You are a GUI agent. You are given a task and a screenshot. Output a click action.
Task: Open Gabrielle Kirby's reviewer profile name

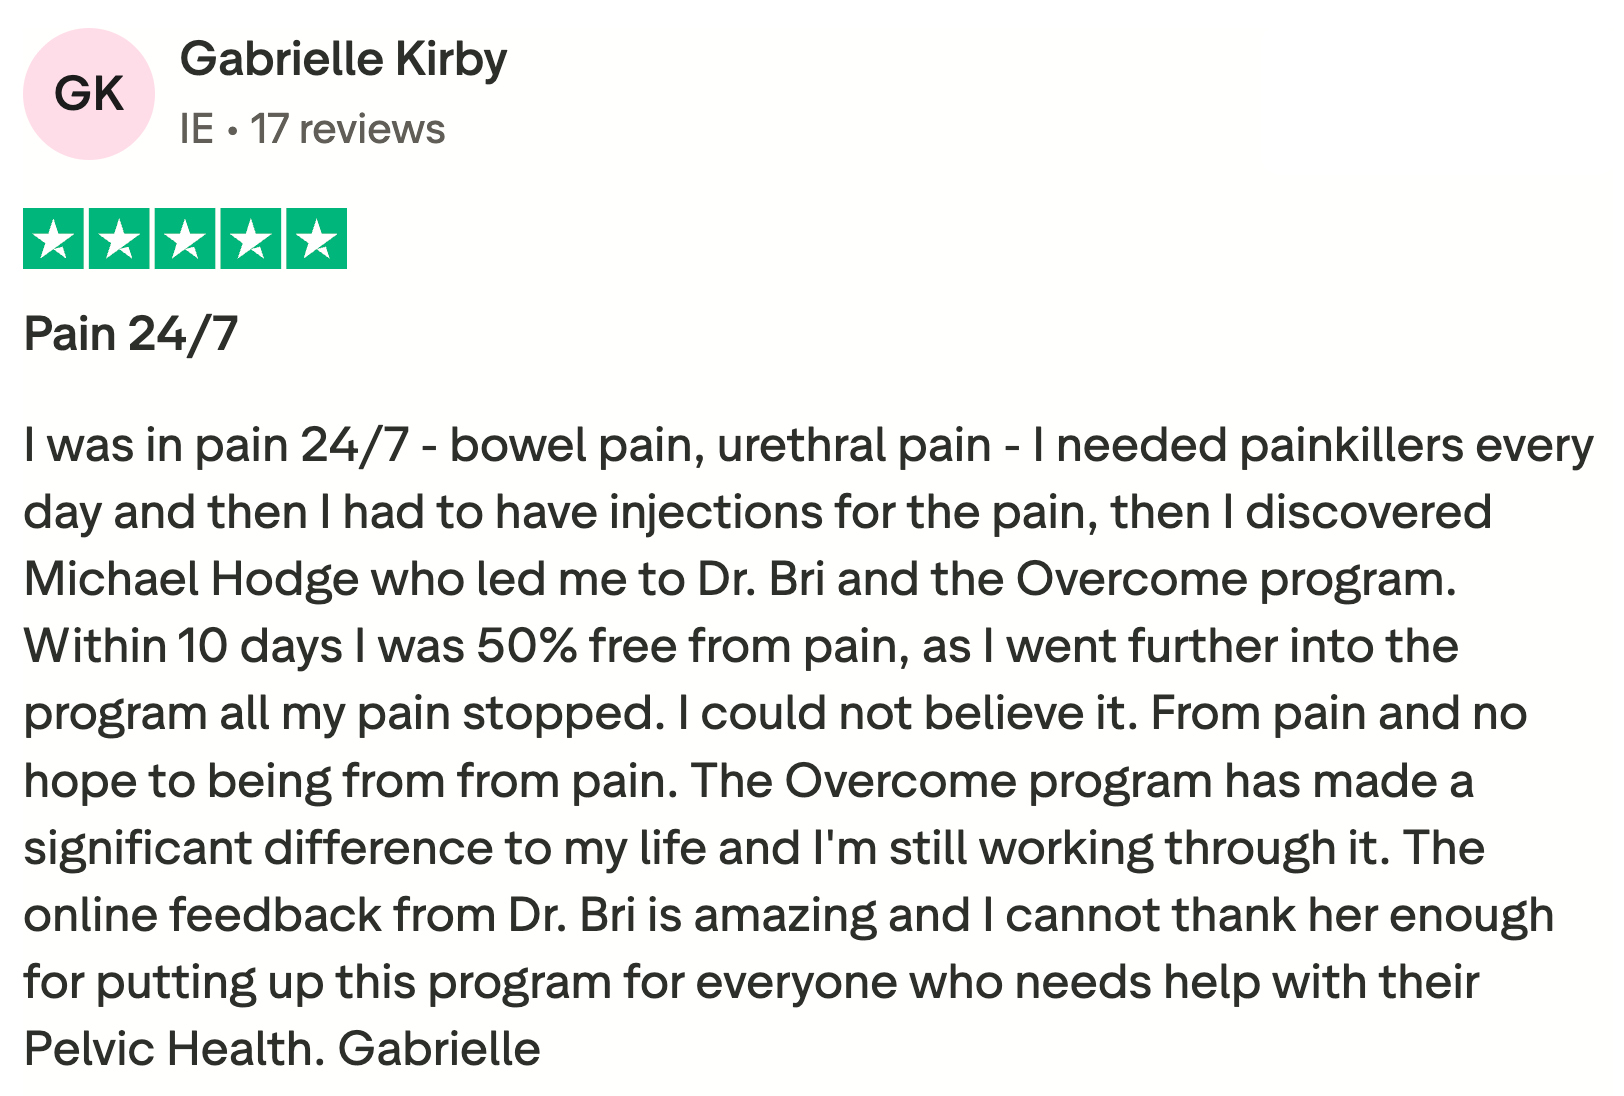343,60
